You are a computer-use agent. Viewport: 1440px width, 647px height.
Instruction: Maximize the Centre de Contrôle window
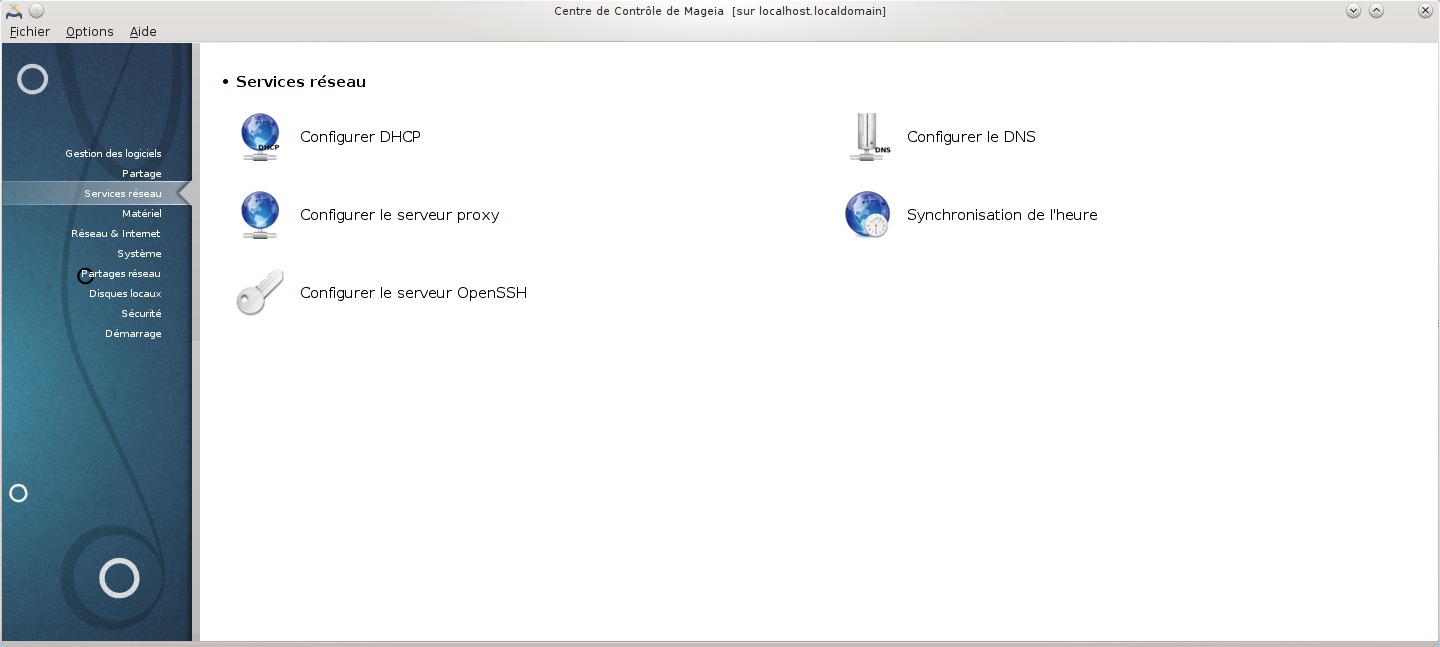[1376, 11]
